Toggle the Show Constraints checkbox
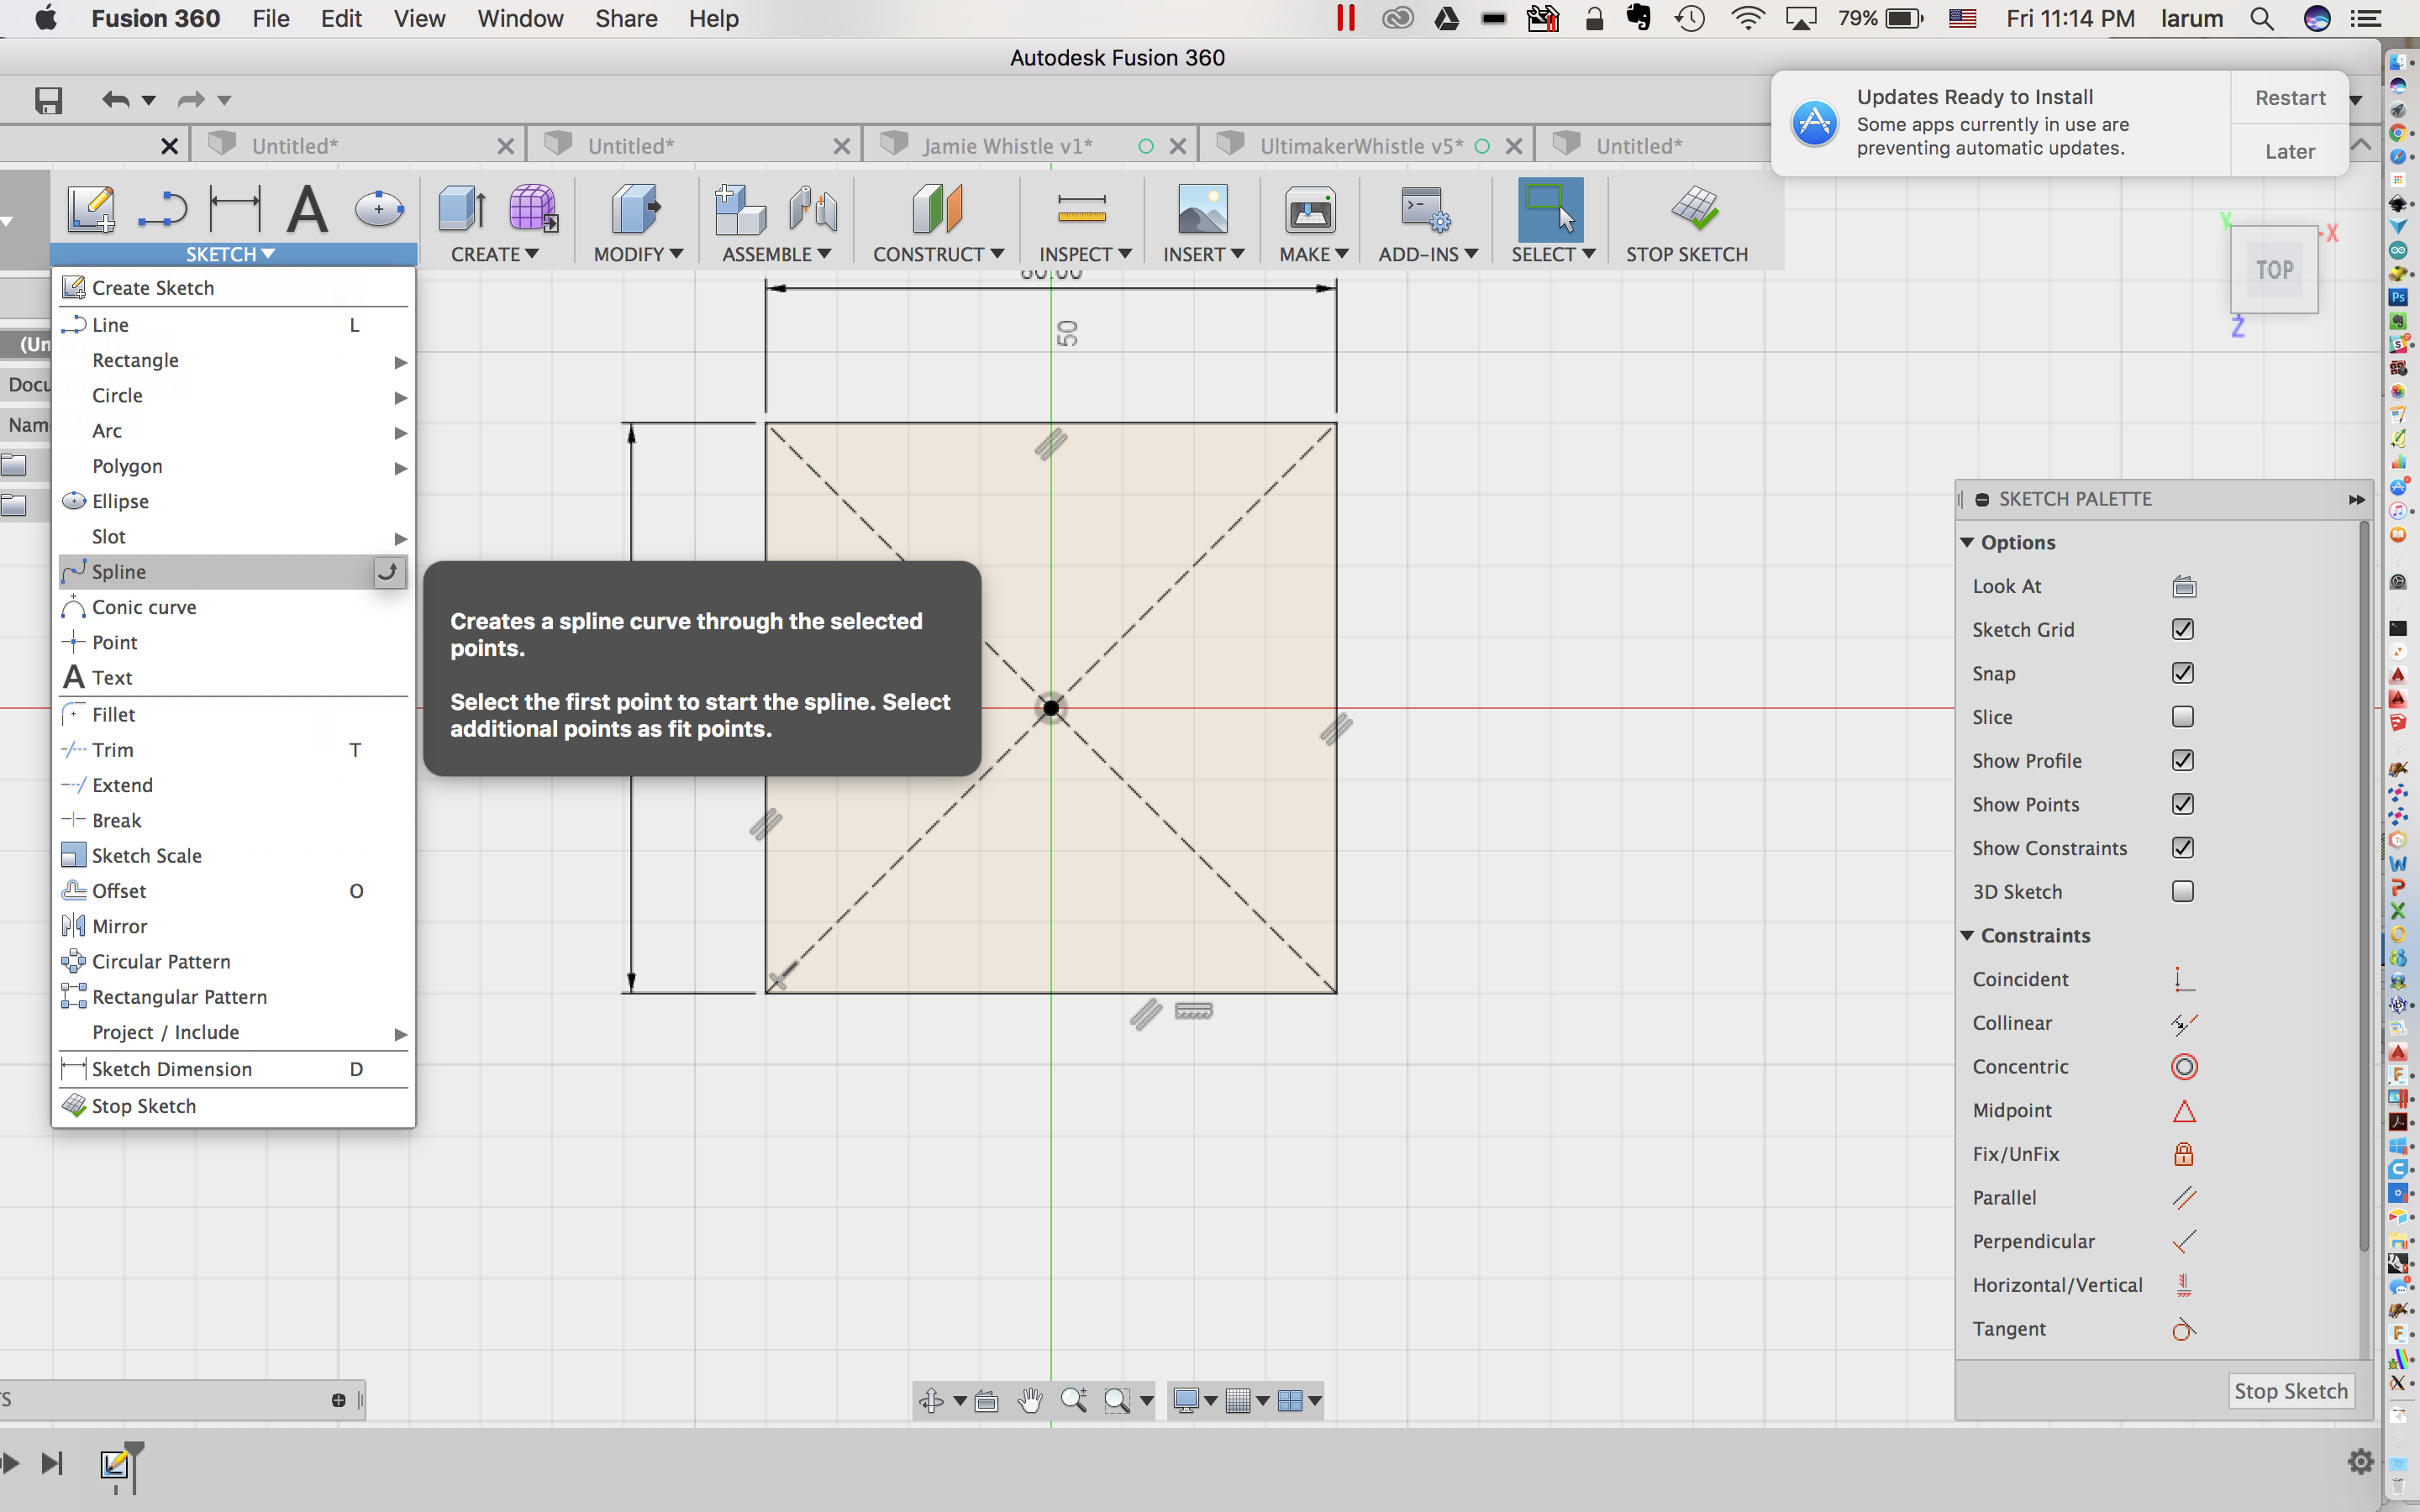 click(2183, 849)
